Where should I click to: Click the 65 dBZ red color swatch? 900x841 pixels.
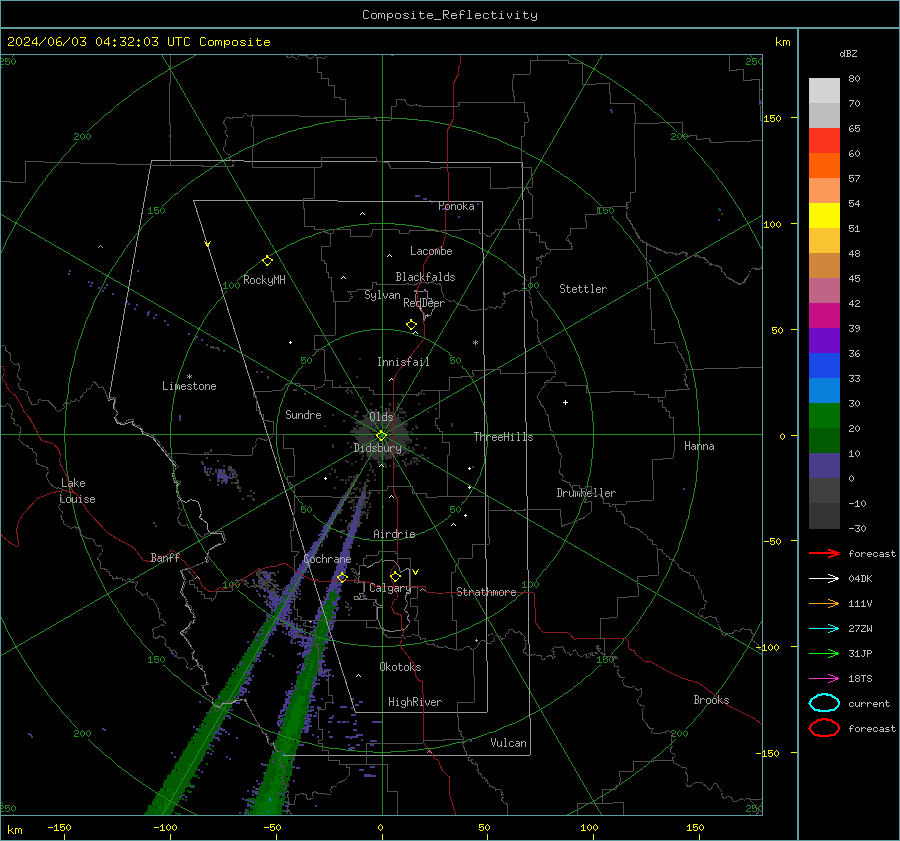pyautogui.click(x=824, y=140)
